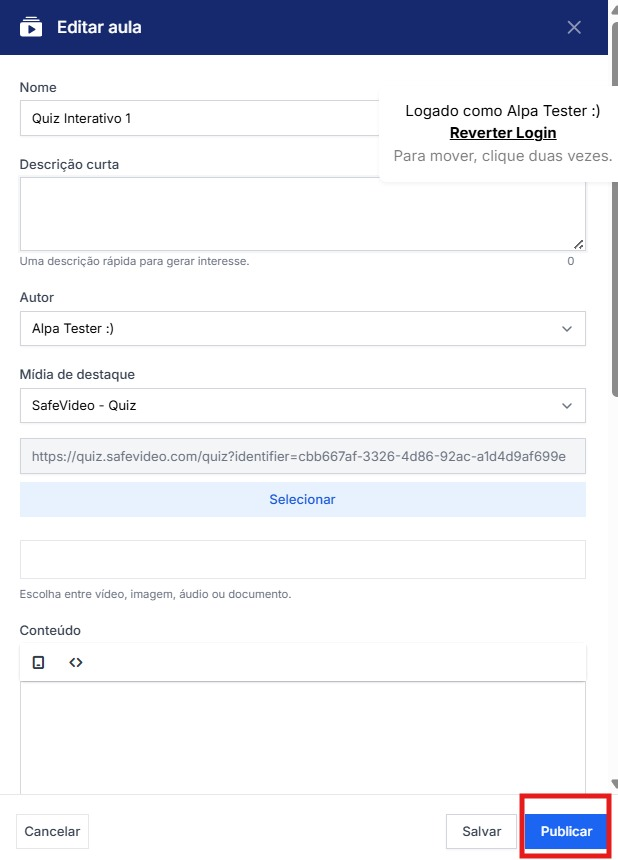Click the Autor dropdown chevron arrow
This screenshot has height=860, width=618.
click(x=567, y=328)
